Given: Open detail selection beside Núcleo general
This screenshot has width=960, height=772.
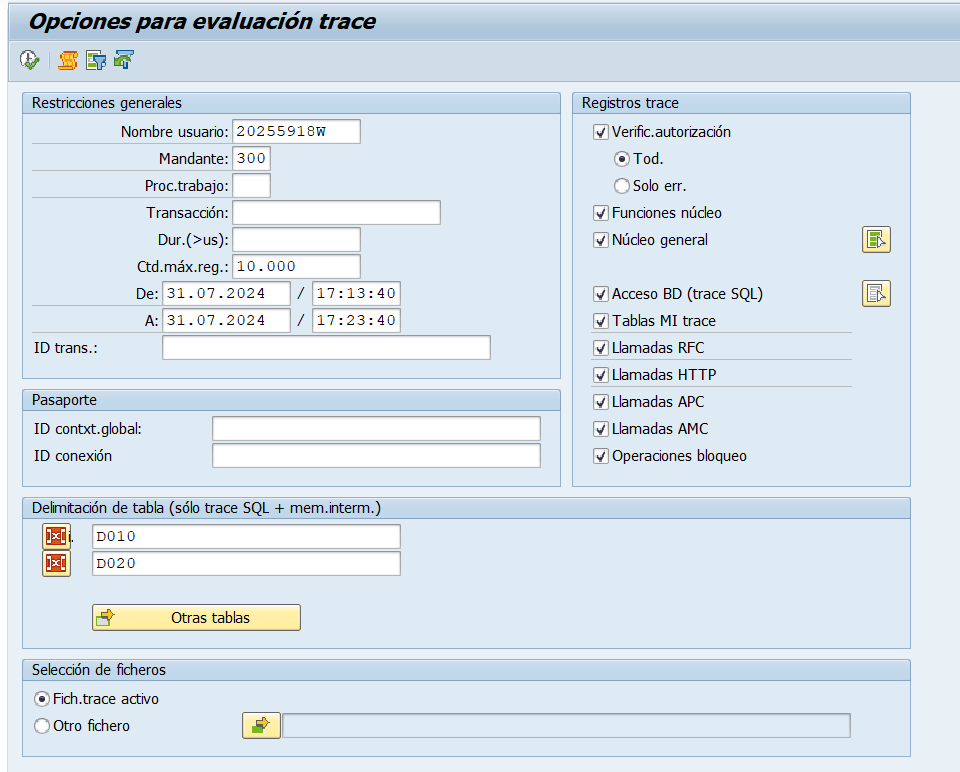Looking at the screenshot, I should coord(876,240).
